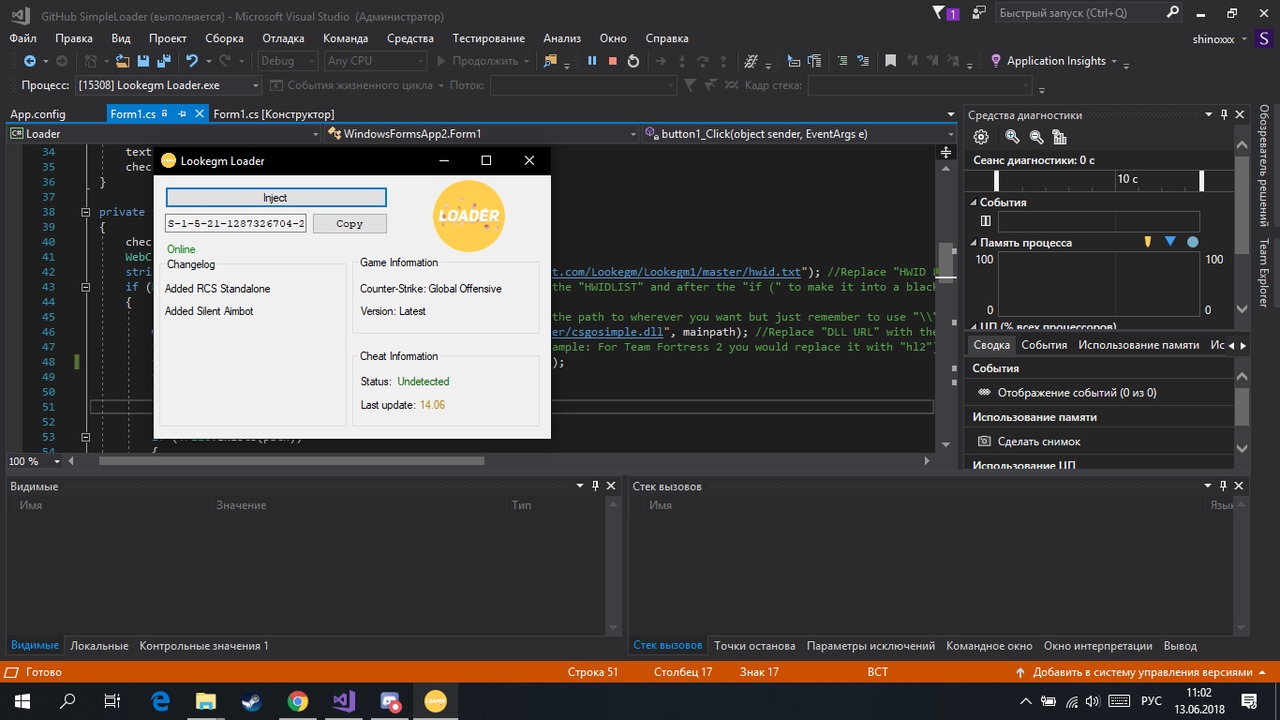The width and height of the screenshot is (1280, 720).
Task: Toggle auto-hide pin on diagnostics panel
Action: pos(1225,115)
